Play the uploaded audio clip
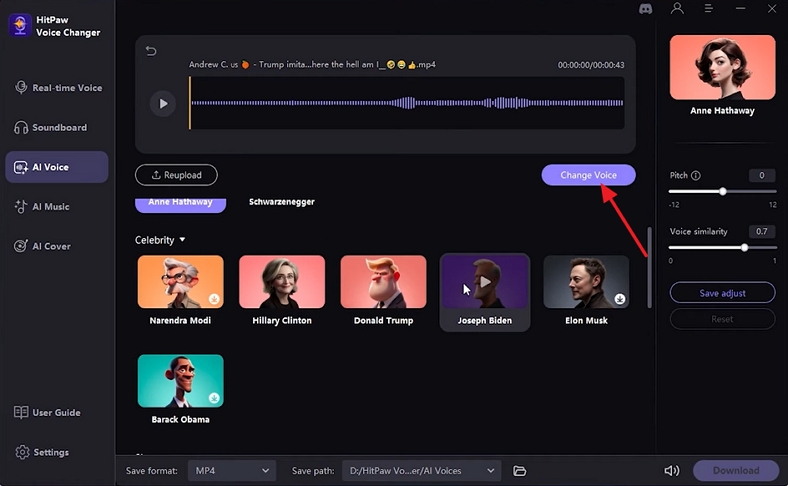Screen dimensions: 788x486 (163, 104)
